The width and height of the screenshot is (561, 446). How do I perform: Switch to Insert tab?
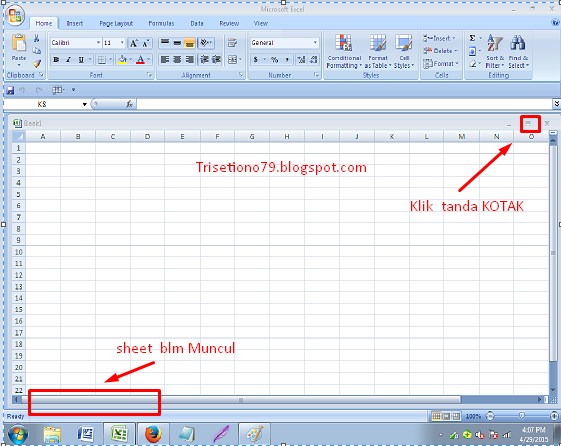[74, 24]
